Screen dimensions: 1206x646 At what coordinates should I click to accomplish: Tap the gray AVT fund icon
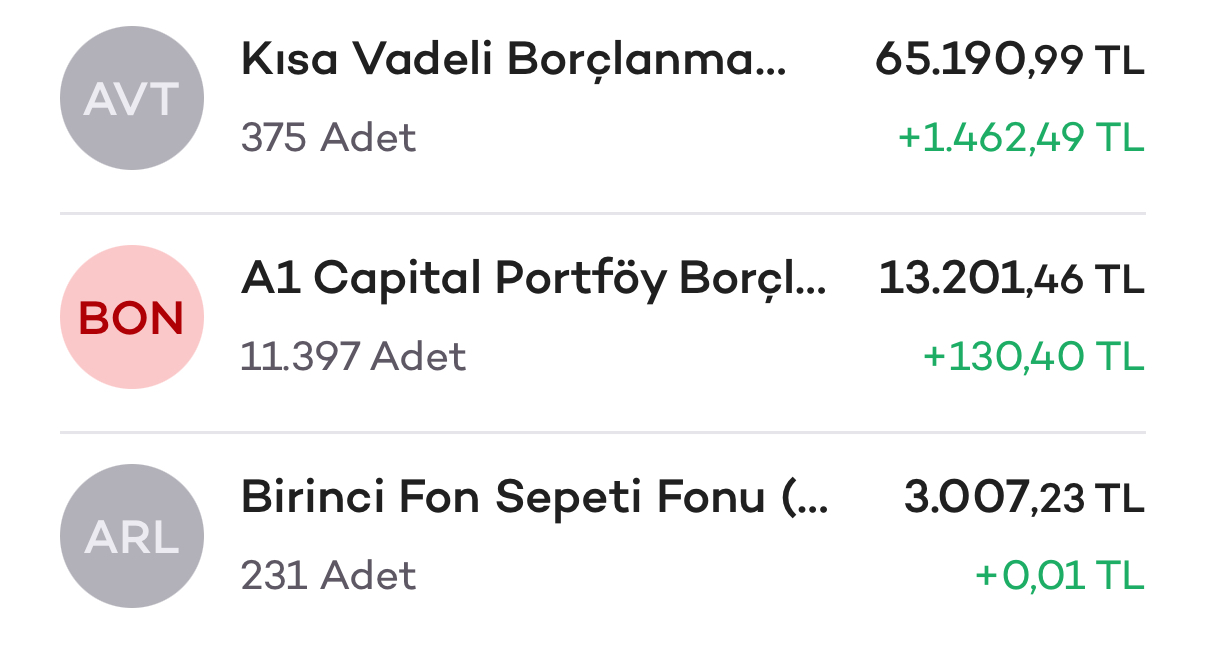(132, 98)
